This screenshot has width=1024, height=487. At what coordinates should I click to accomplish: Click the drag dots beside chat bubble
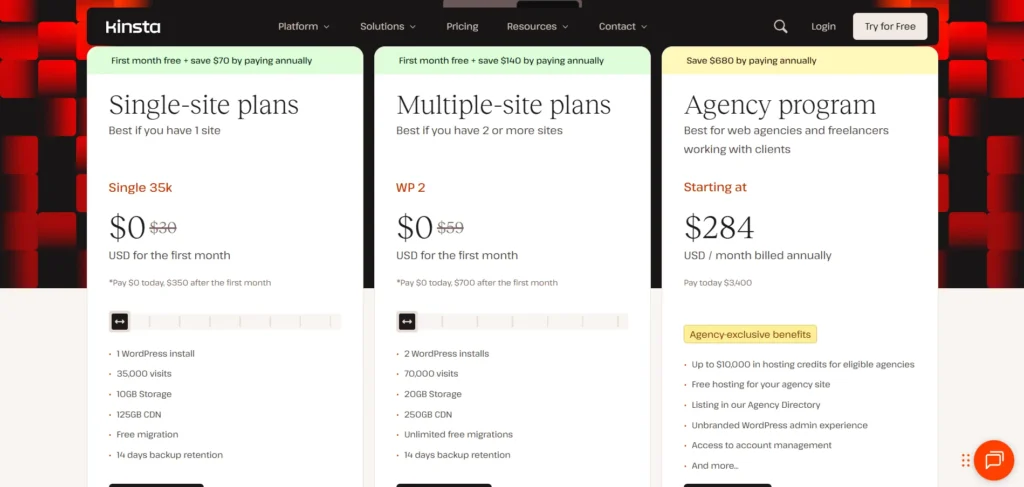point(966,461)
